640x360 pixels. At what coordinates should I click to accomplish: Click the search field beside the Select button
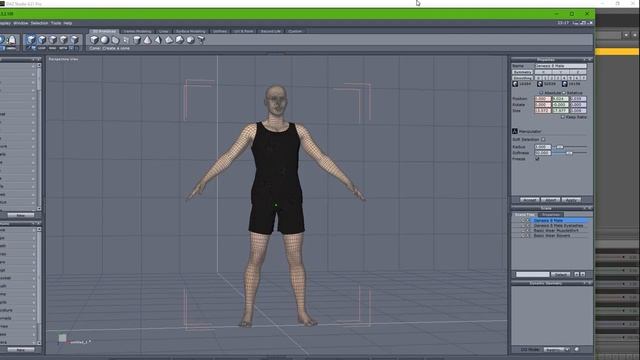(533, 274)
